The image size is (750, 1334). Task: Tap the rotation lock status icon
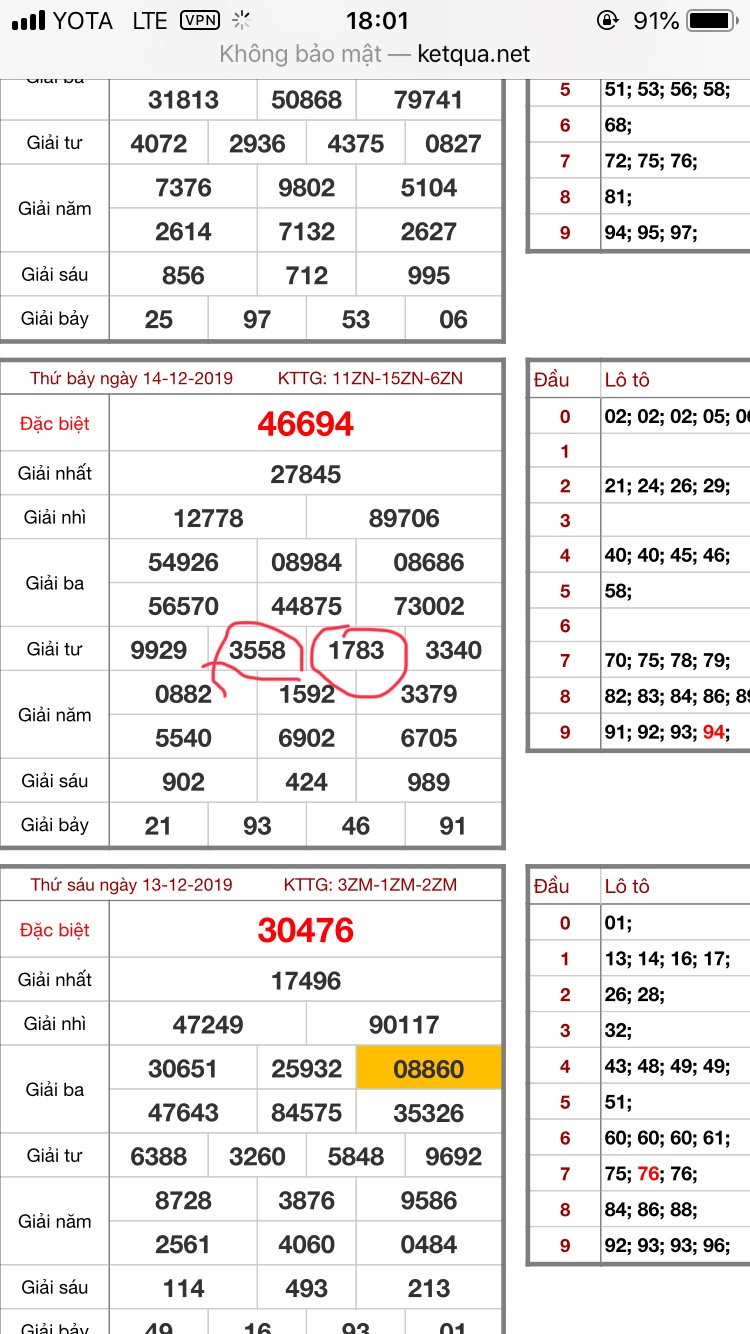point(606,20)
